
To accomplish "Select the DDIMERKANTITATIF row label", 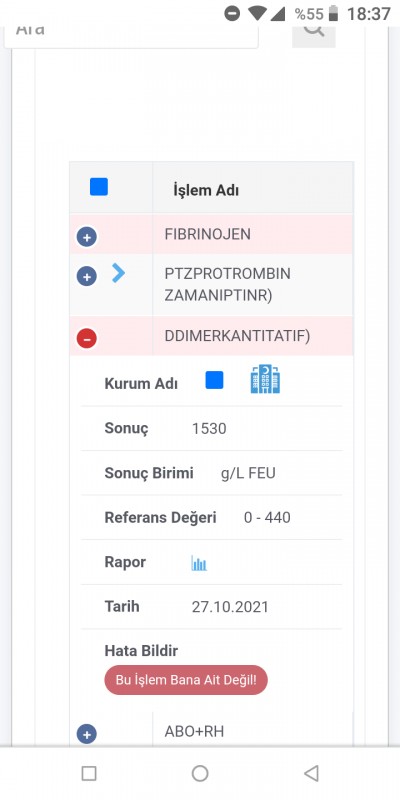I will pos(237,336).
